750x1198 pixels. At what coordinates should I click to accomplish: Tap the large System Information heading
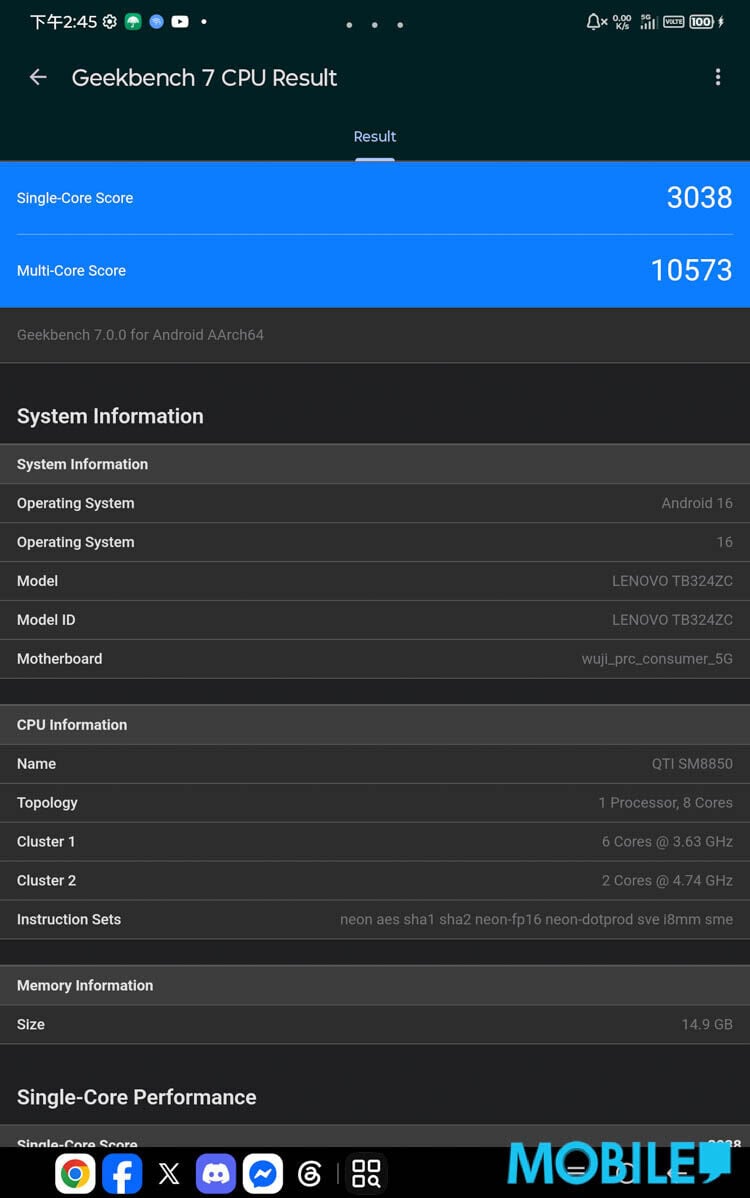coord(110,416)
